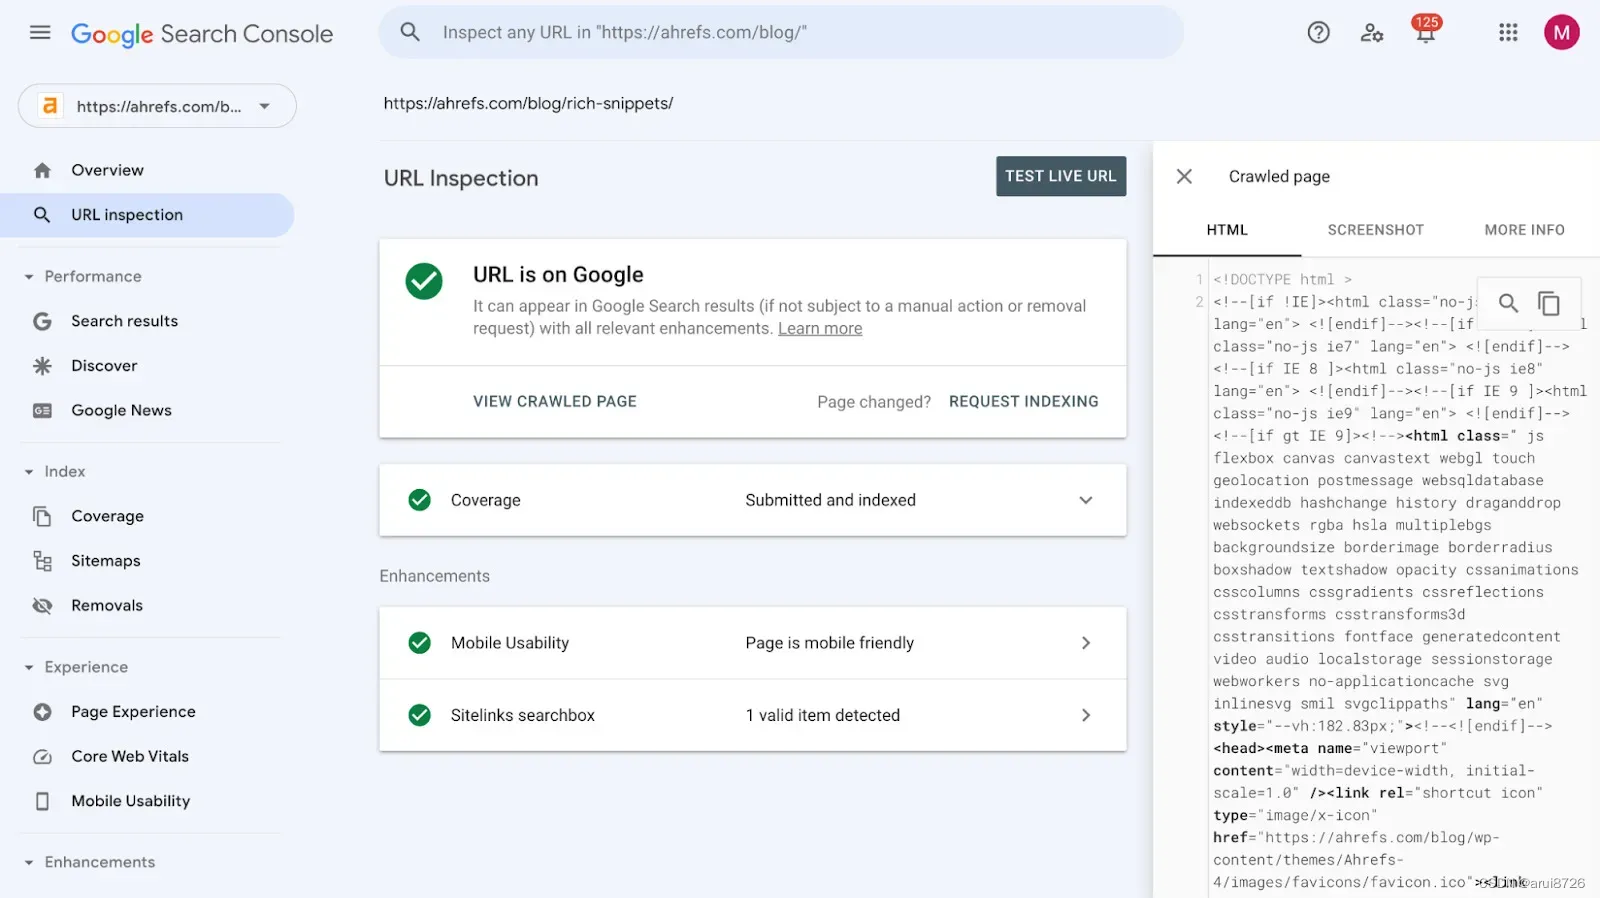Switch to the MORE INFO tab
The width and height of the screenshot is (1600, 898).
click(1524, 230)
